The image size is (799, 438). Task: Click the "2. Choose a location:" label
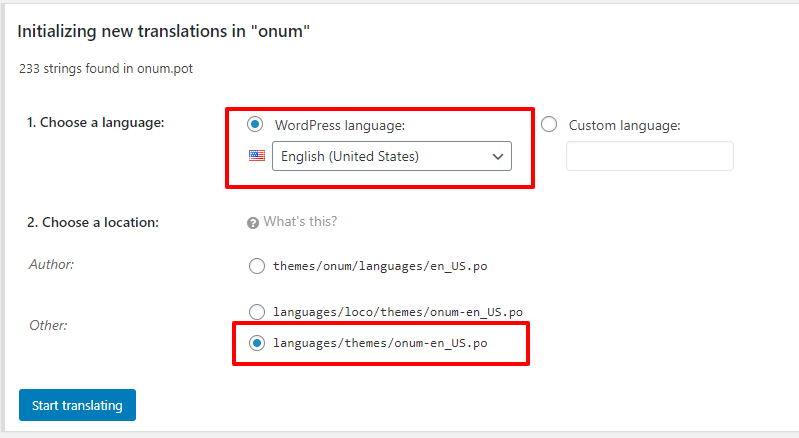[93, 222]
